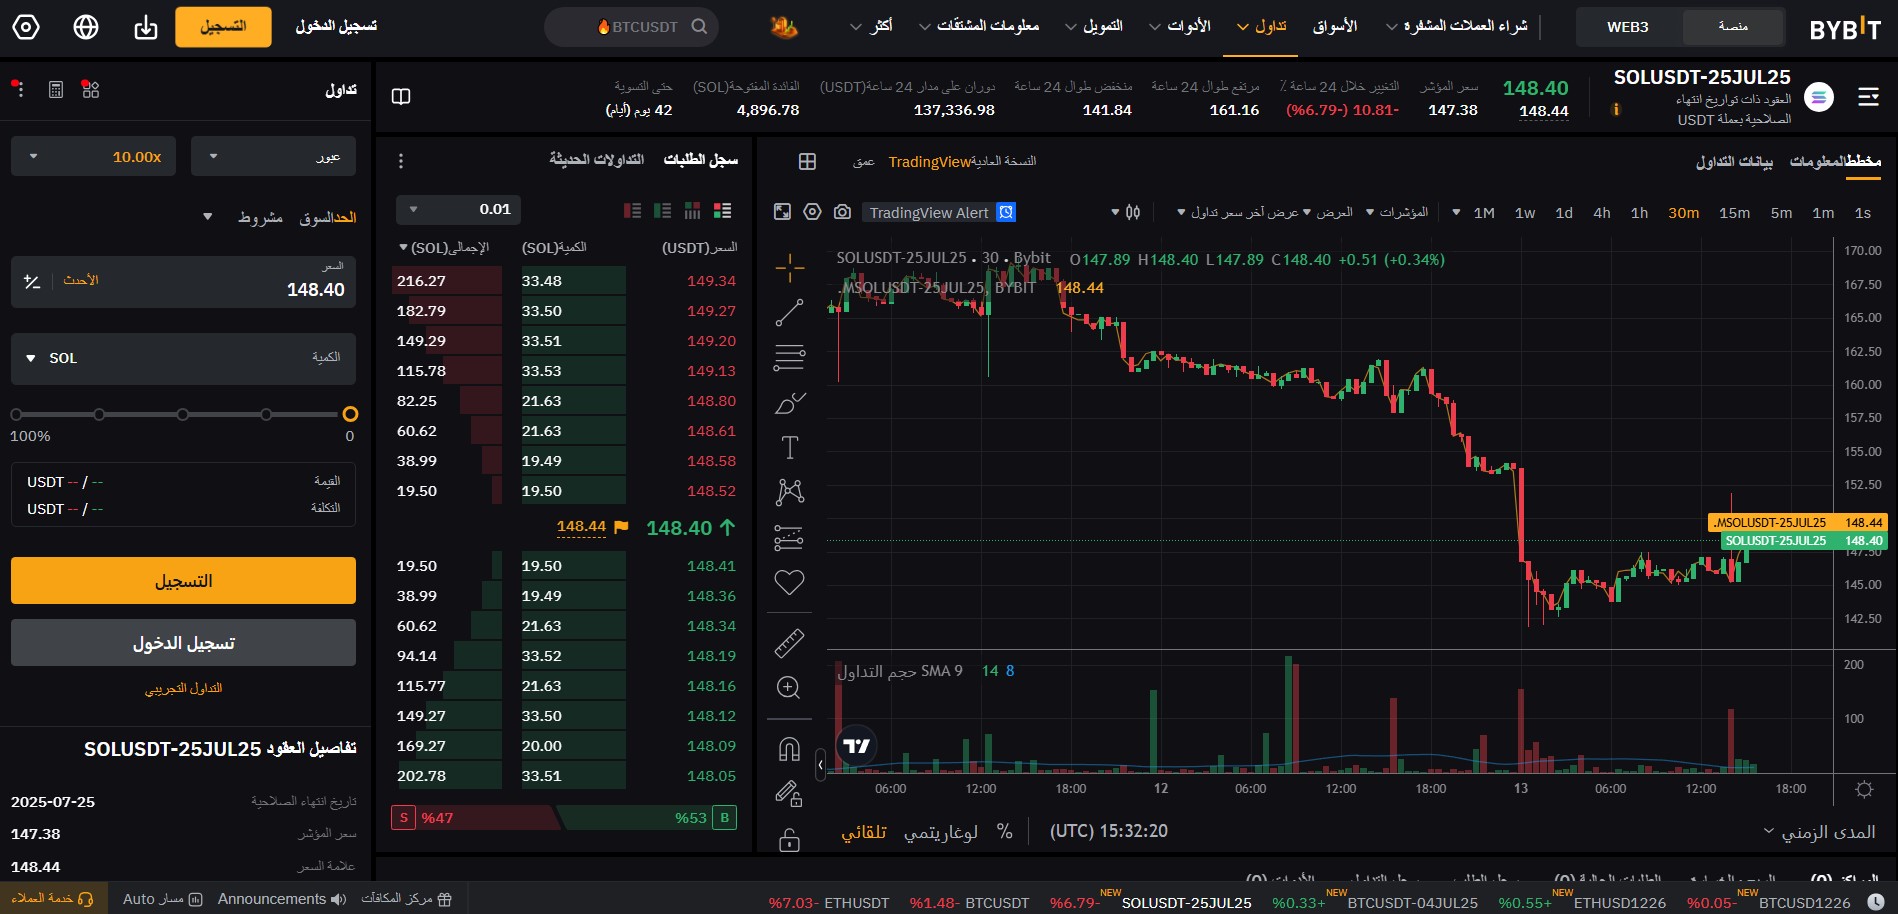The image size is (1898, 914).
Task: Open the 0.01 tick size dropdown
Action: pos(458,210)
